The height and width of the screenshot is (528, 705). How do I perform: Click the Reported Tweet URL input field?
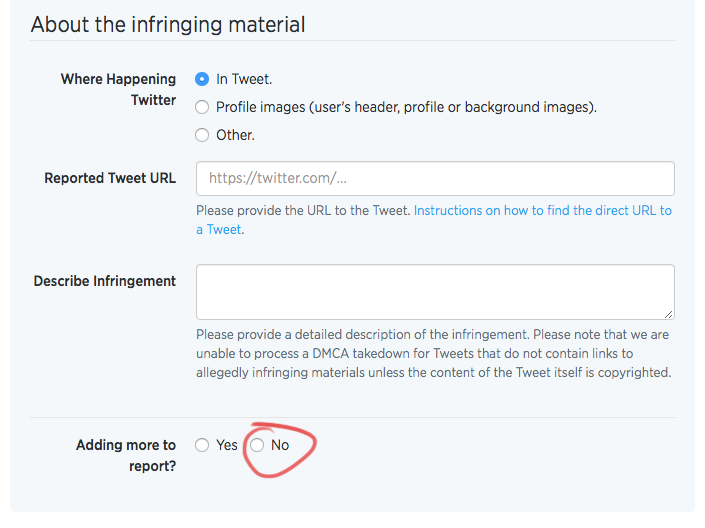(435, 179)
